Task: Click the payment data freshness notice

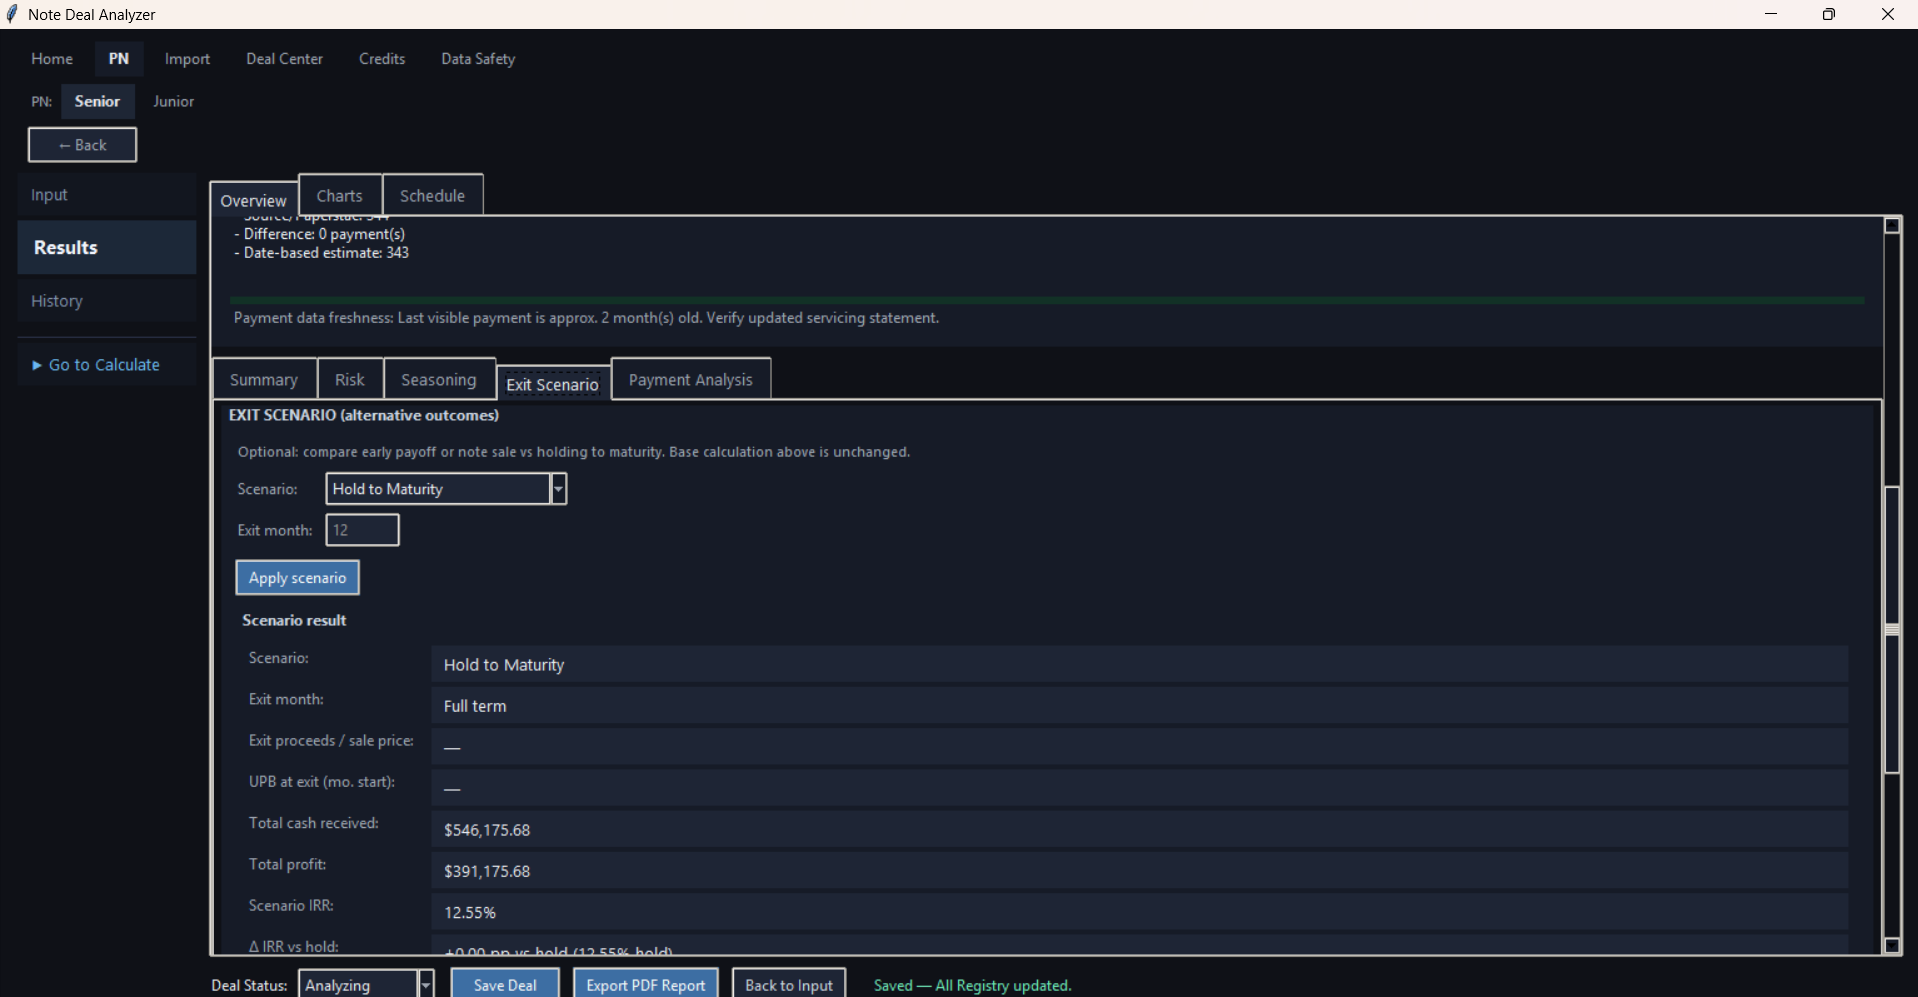Action: click(586, 318)
